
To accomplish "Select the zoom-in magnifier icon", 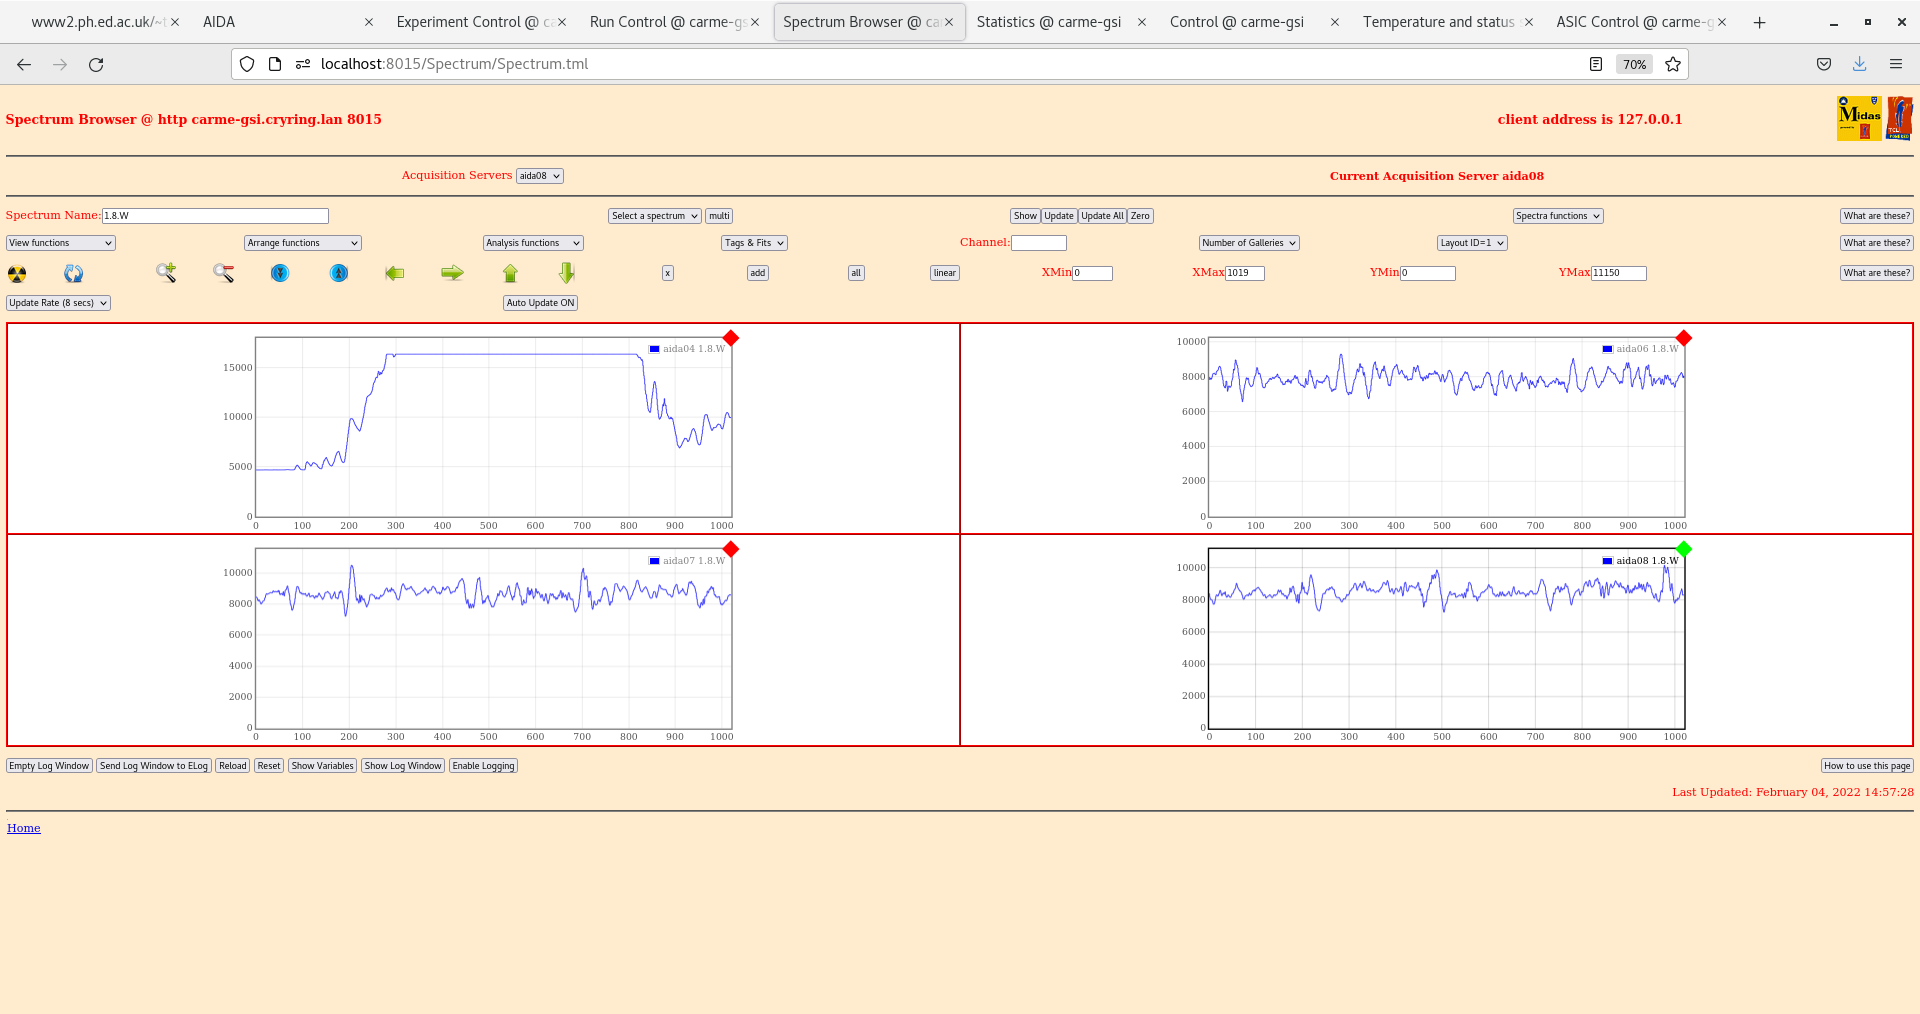I will (x=165, y=272).
